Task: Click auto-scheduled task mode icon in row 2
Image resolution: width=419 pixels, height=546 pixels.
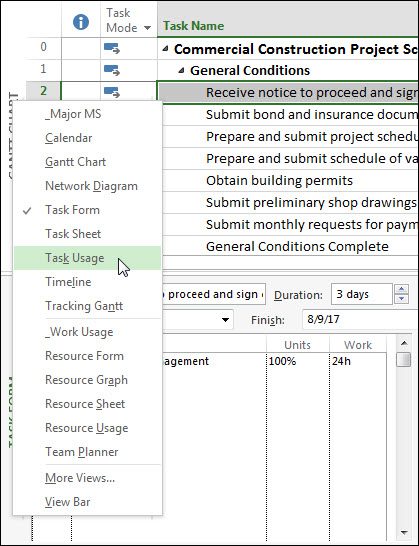Action: [112, 92]
